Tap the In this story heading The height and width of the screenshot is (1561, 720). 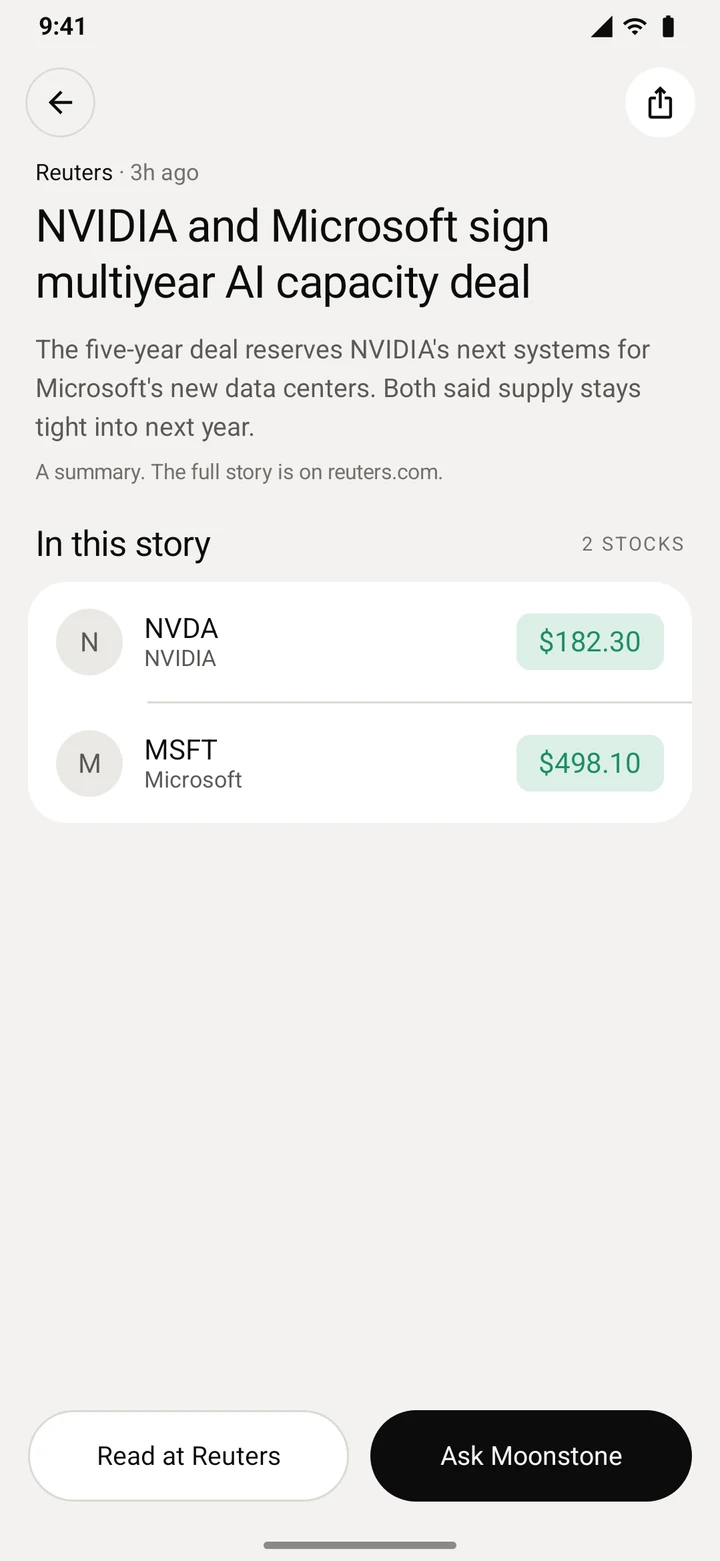pos(123,543)
